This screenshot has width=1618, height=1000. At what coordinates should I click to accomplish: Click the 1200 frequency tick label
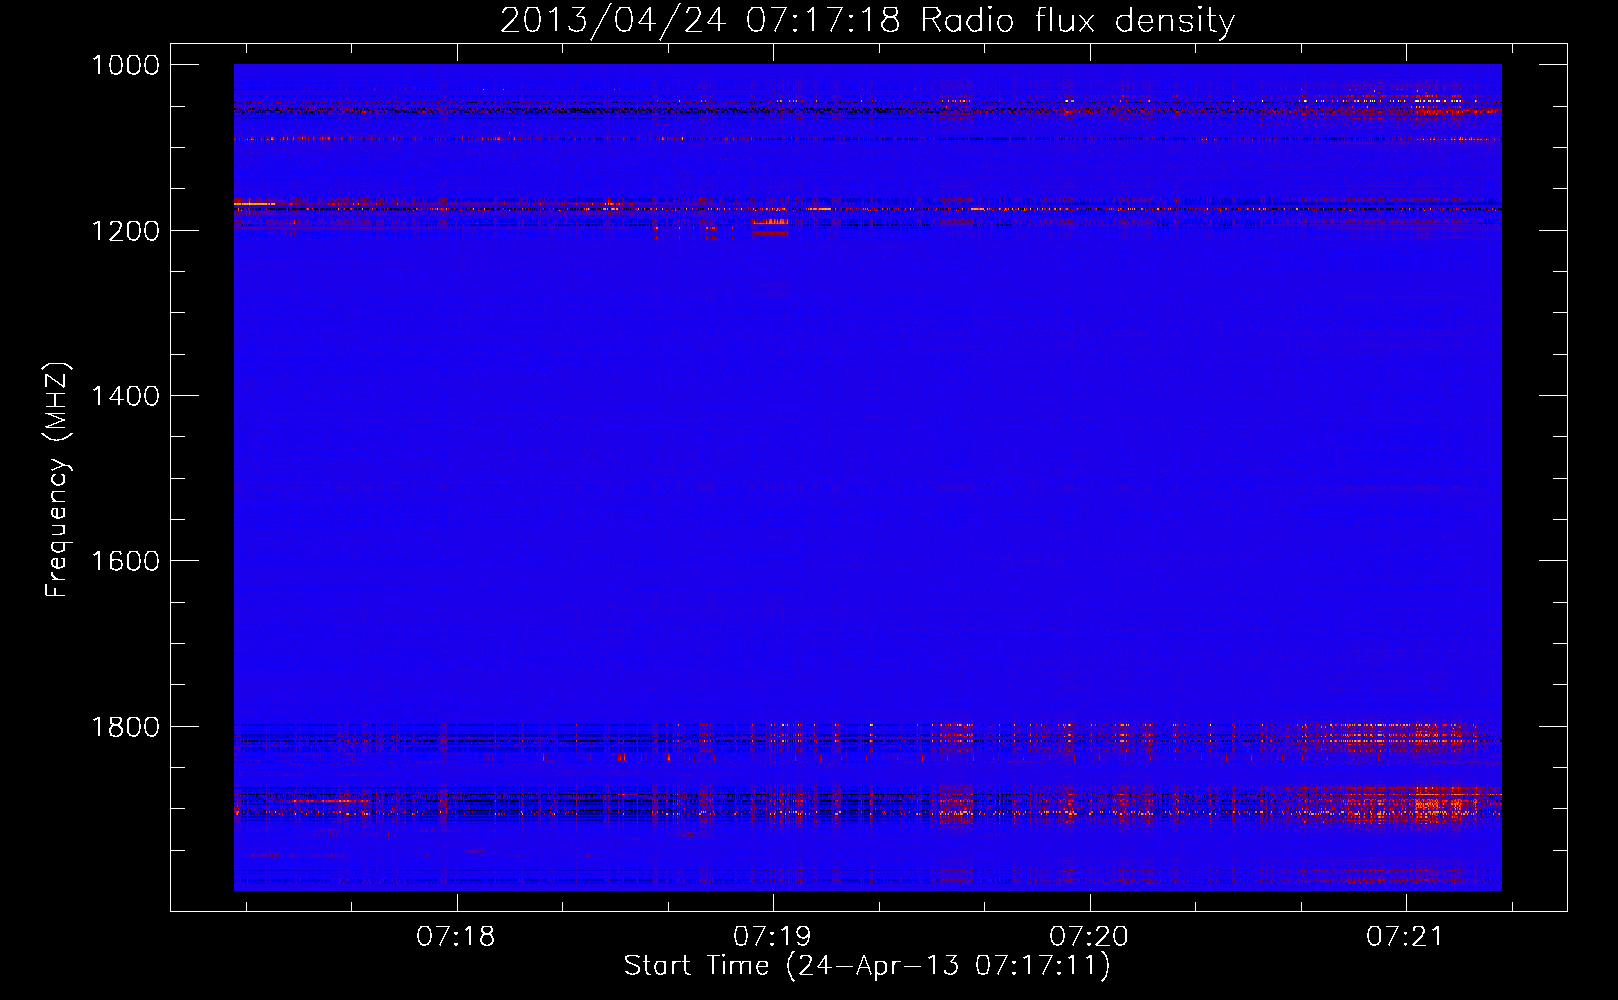point(125,231)
